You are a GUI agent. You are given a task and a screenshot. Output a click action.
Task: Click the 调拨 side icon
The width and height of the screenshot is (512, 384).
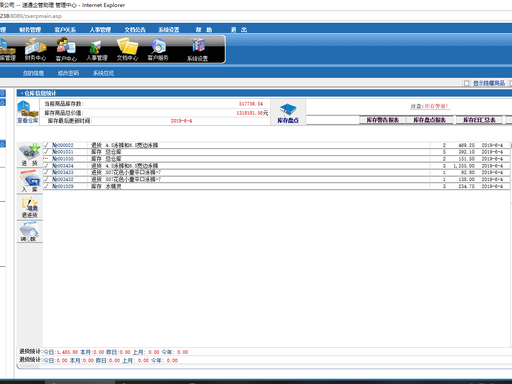(29, 232)
